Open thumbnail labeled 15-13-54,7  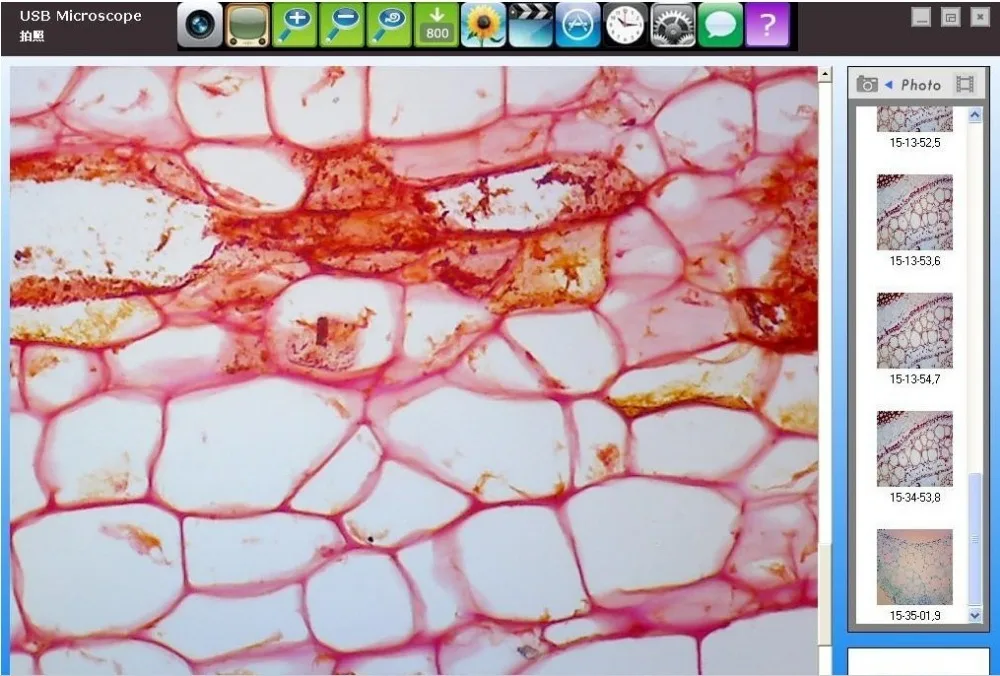click(915, 330)
